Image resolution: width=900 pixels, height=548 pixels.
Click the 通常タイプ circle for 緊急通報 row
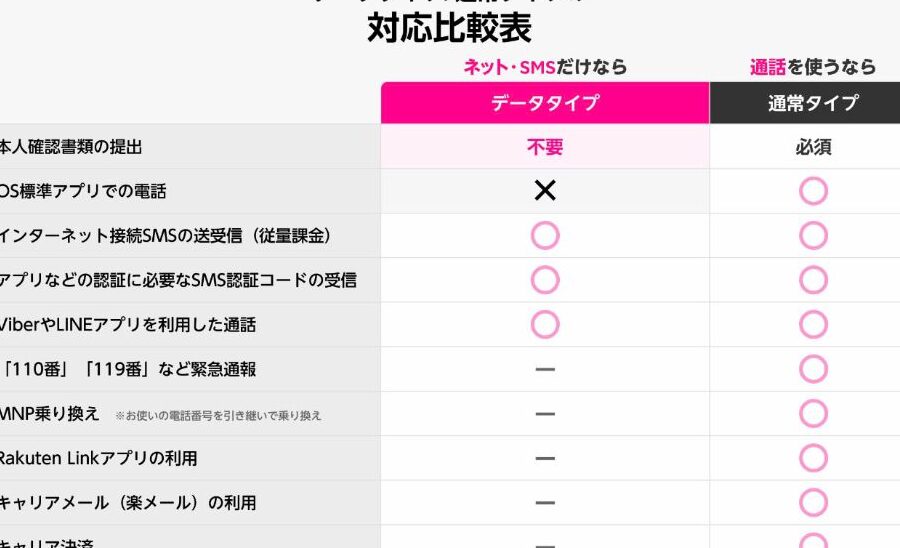[x=813, y=369]
